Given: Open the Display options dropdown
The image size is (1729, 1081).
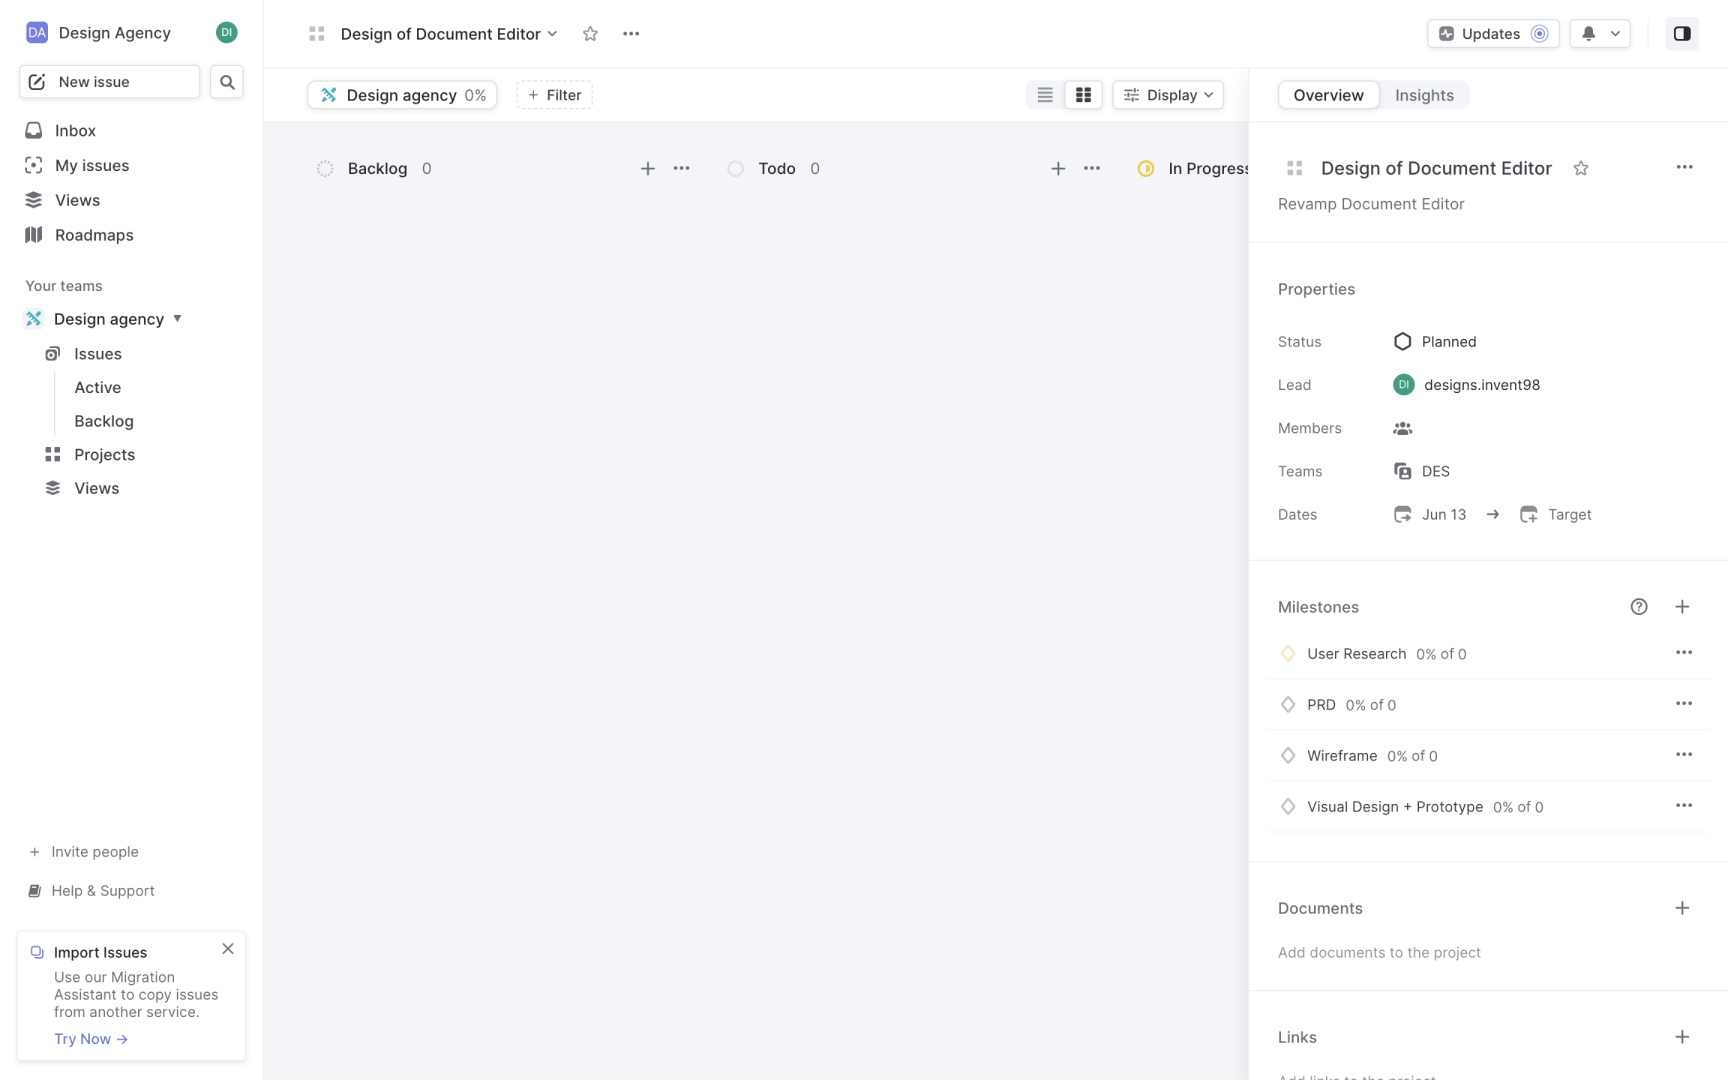Looking at the screenshot, I should pos(1167,94).
